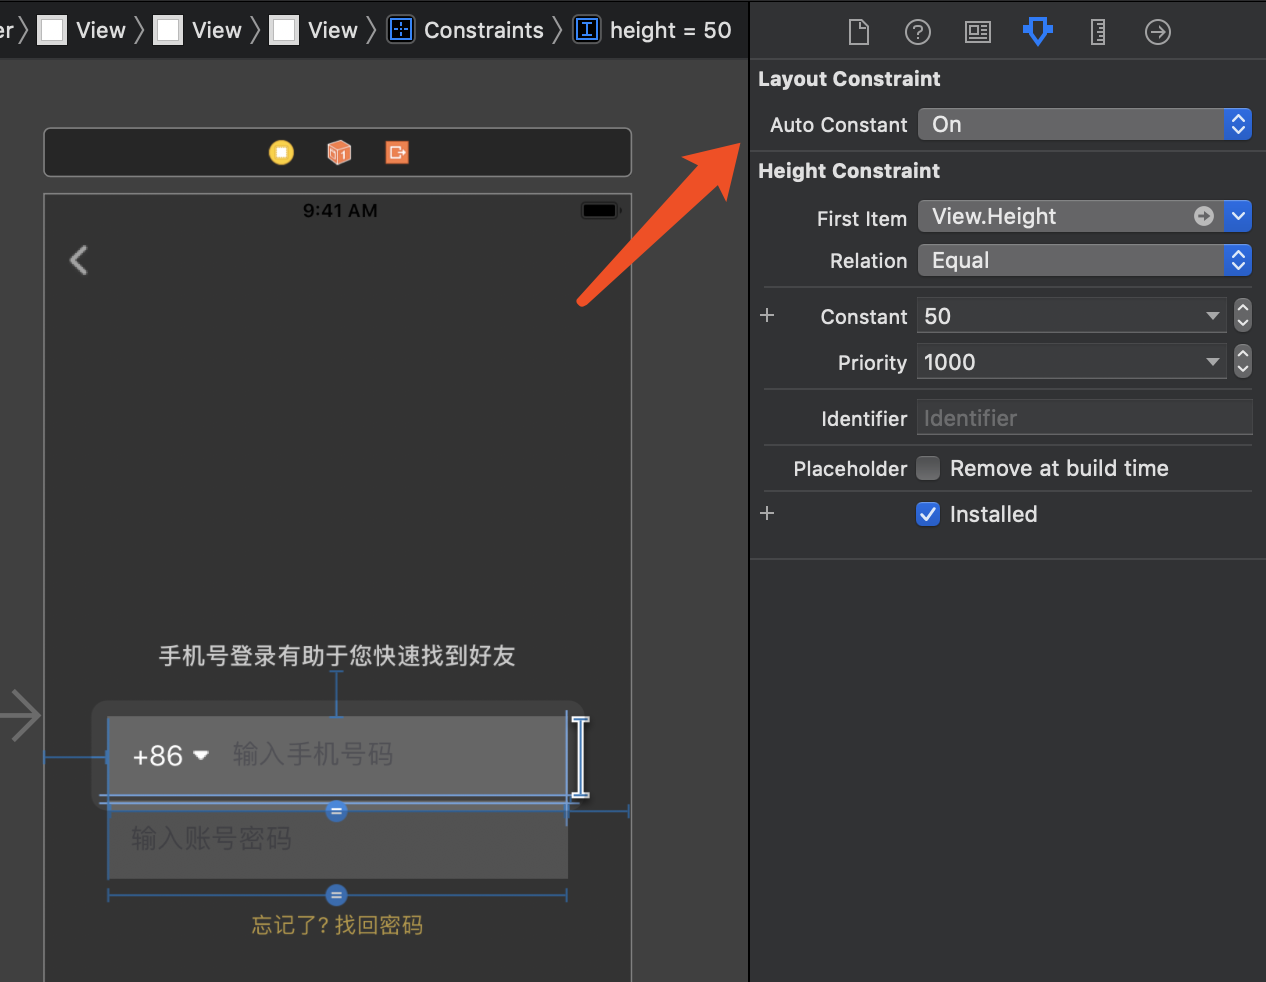Open the Auto Constant dropdown

1085,124
